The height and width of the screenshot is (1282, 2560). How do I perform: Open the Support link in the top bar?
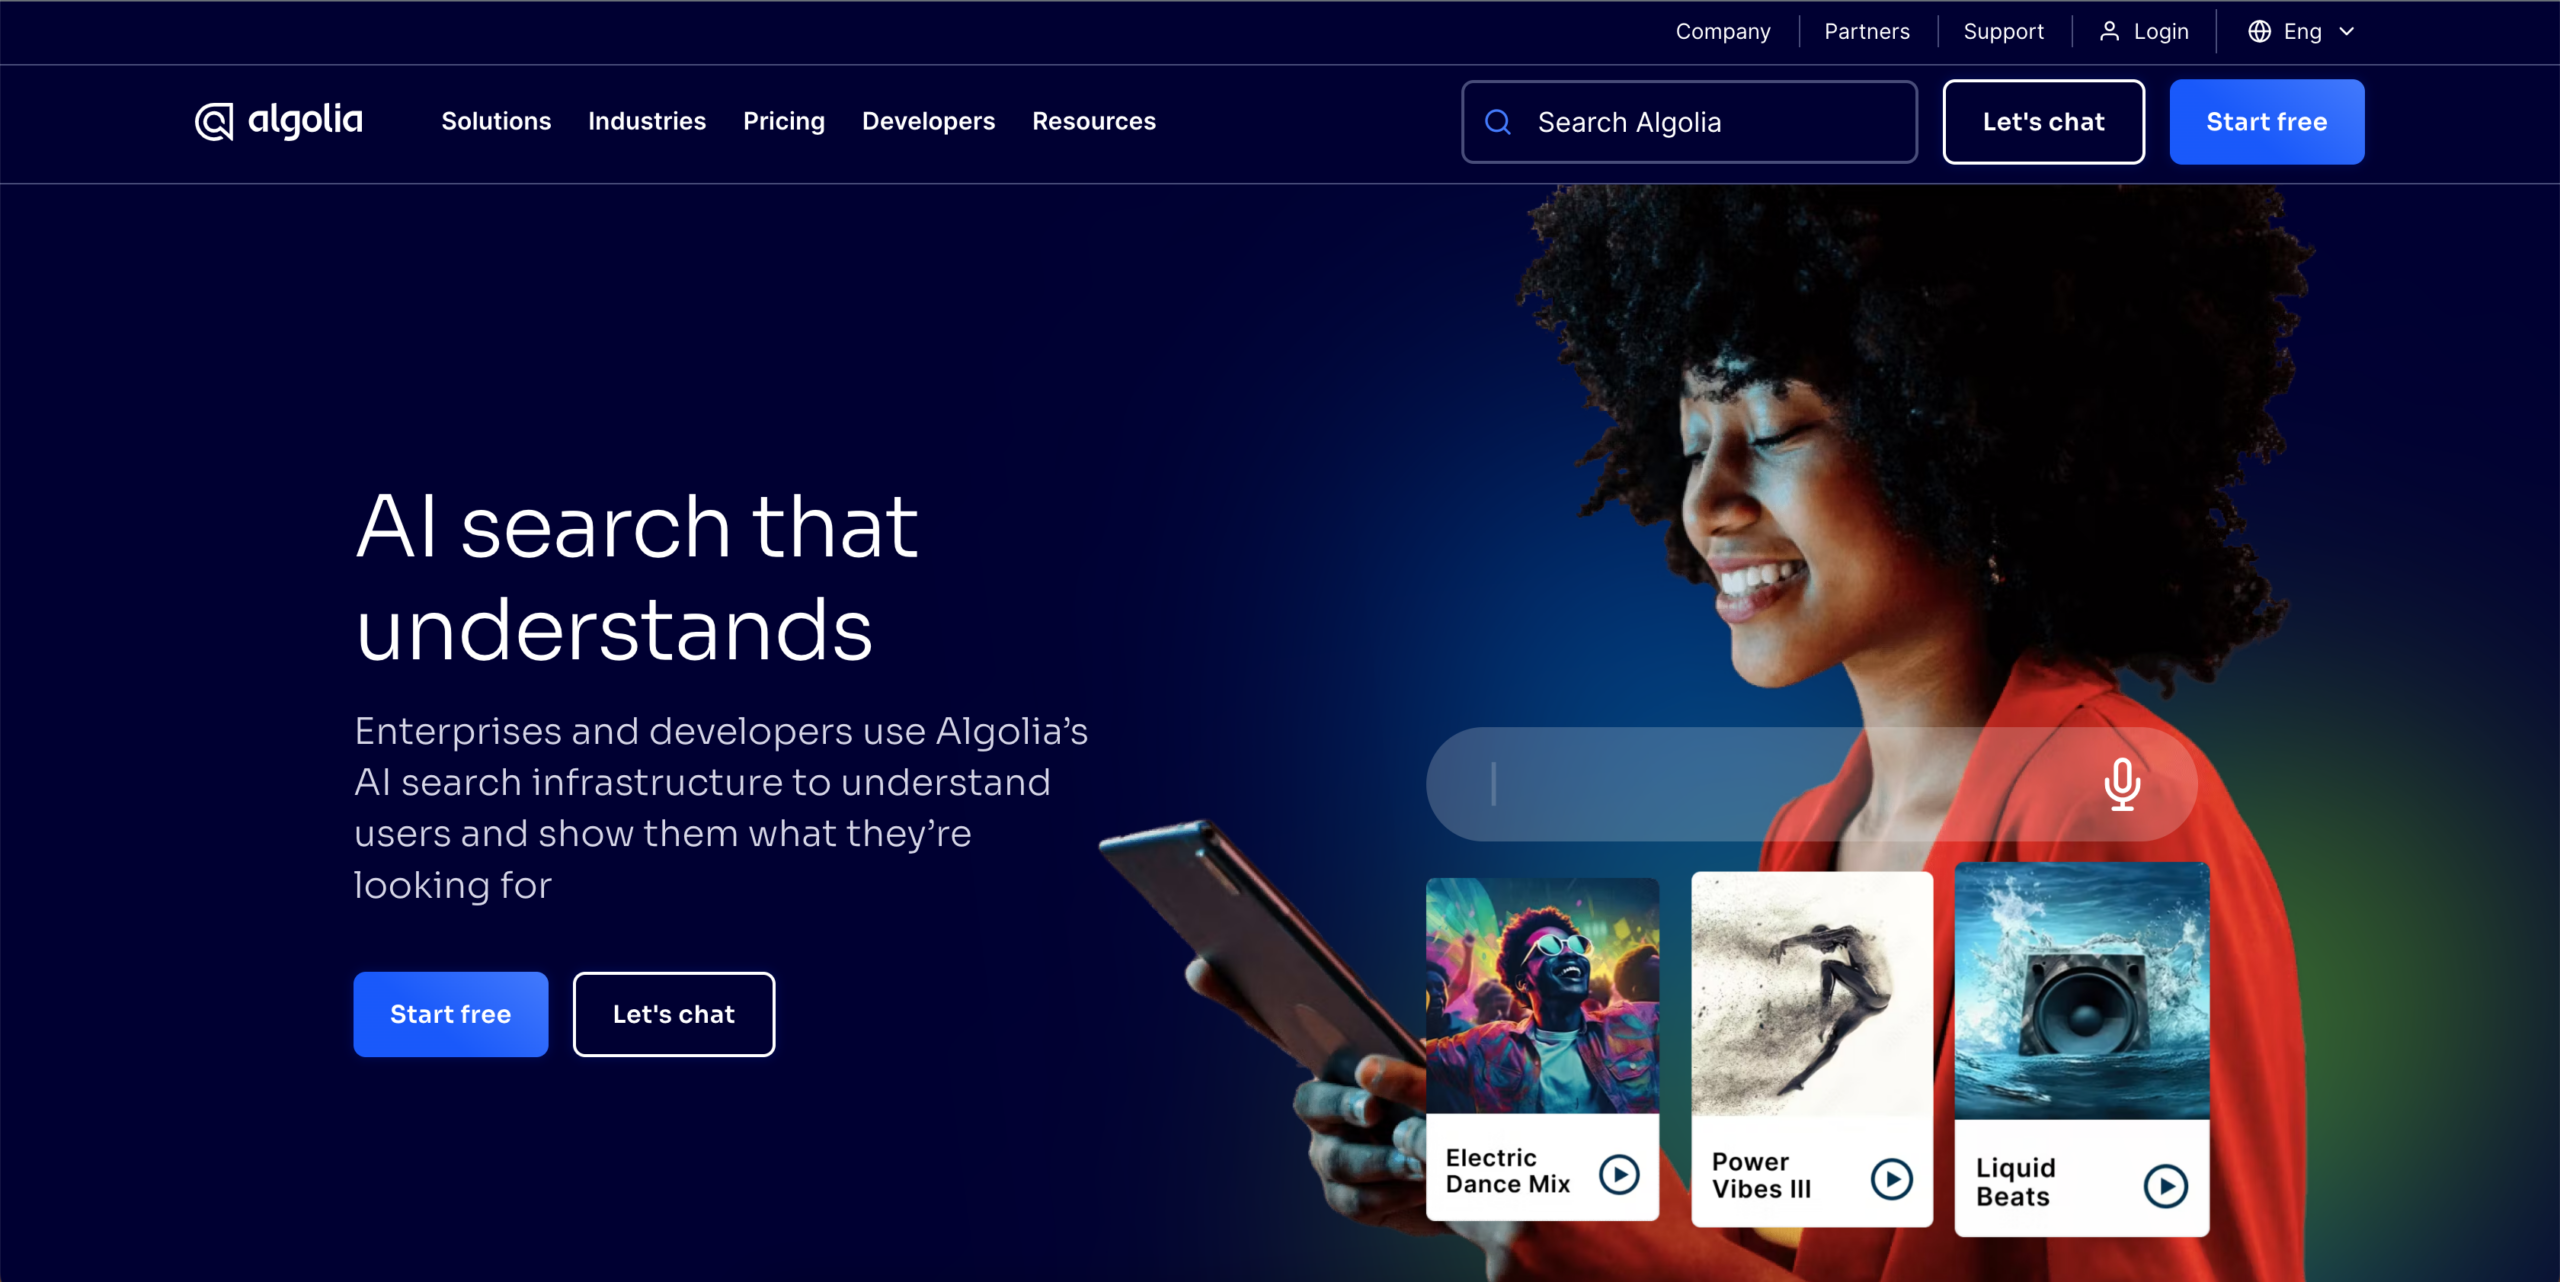[2003, 32]
